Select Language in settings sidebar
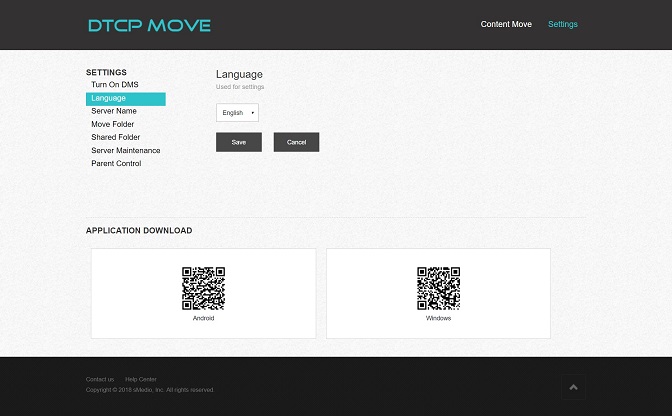The width and height of the screenshot is (672, 416). tap(108, 98)
